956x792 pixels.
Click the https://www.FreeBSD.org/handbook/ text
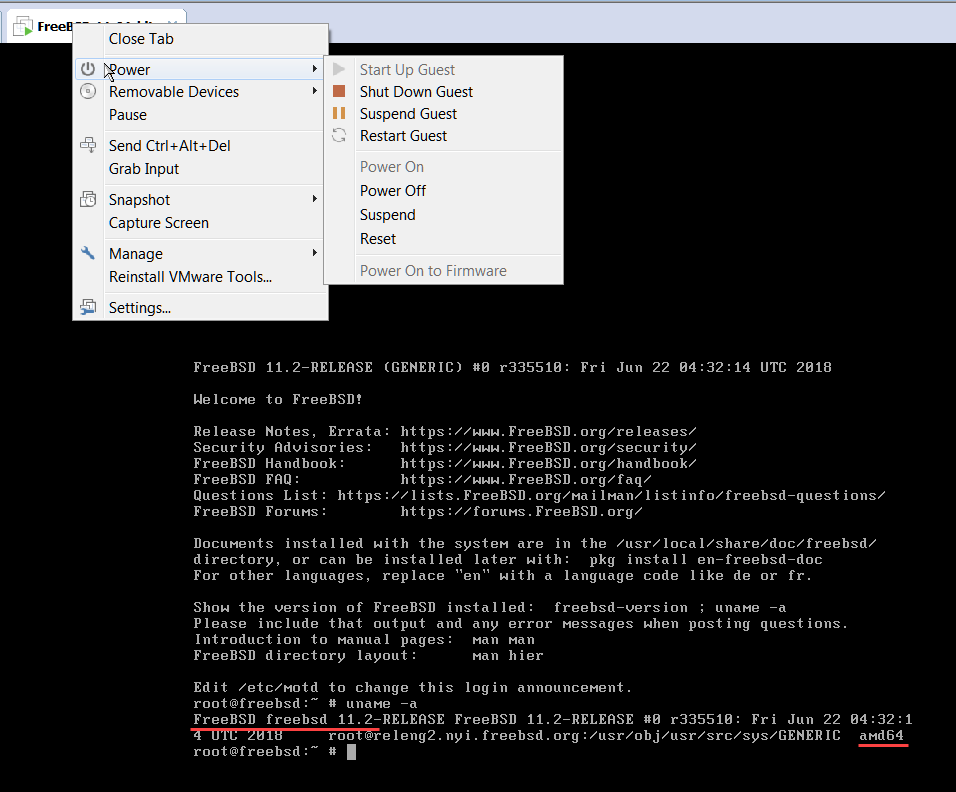tap(548, 463)
